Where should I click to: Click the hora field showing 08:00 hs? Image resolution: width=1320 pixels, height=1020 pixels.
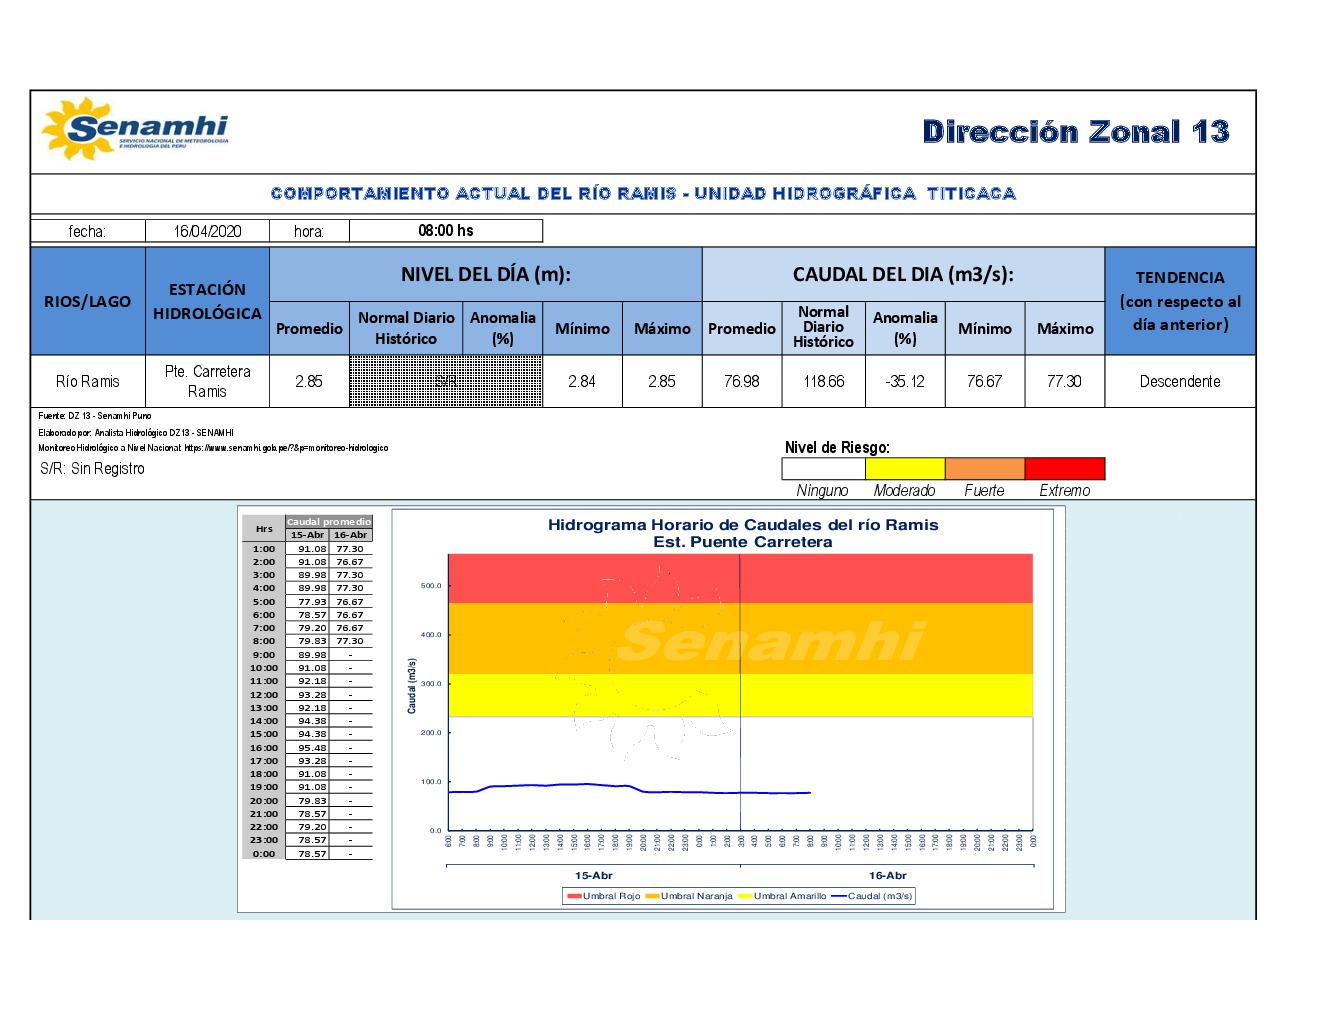[445, 231]
